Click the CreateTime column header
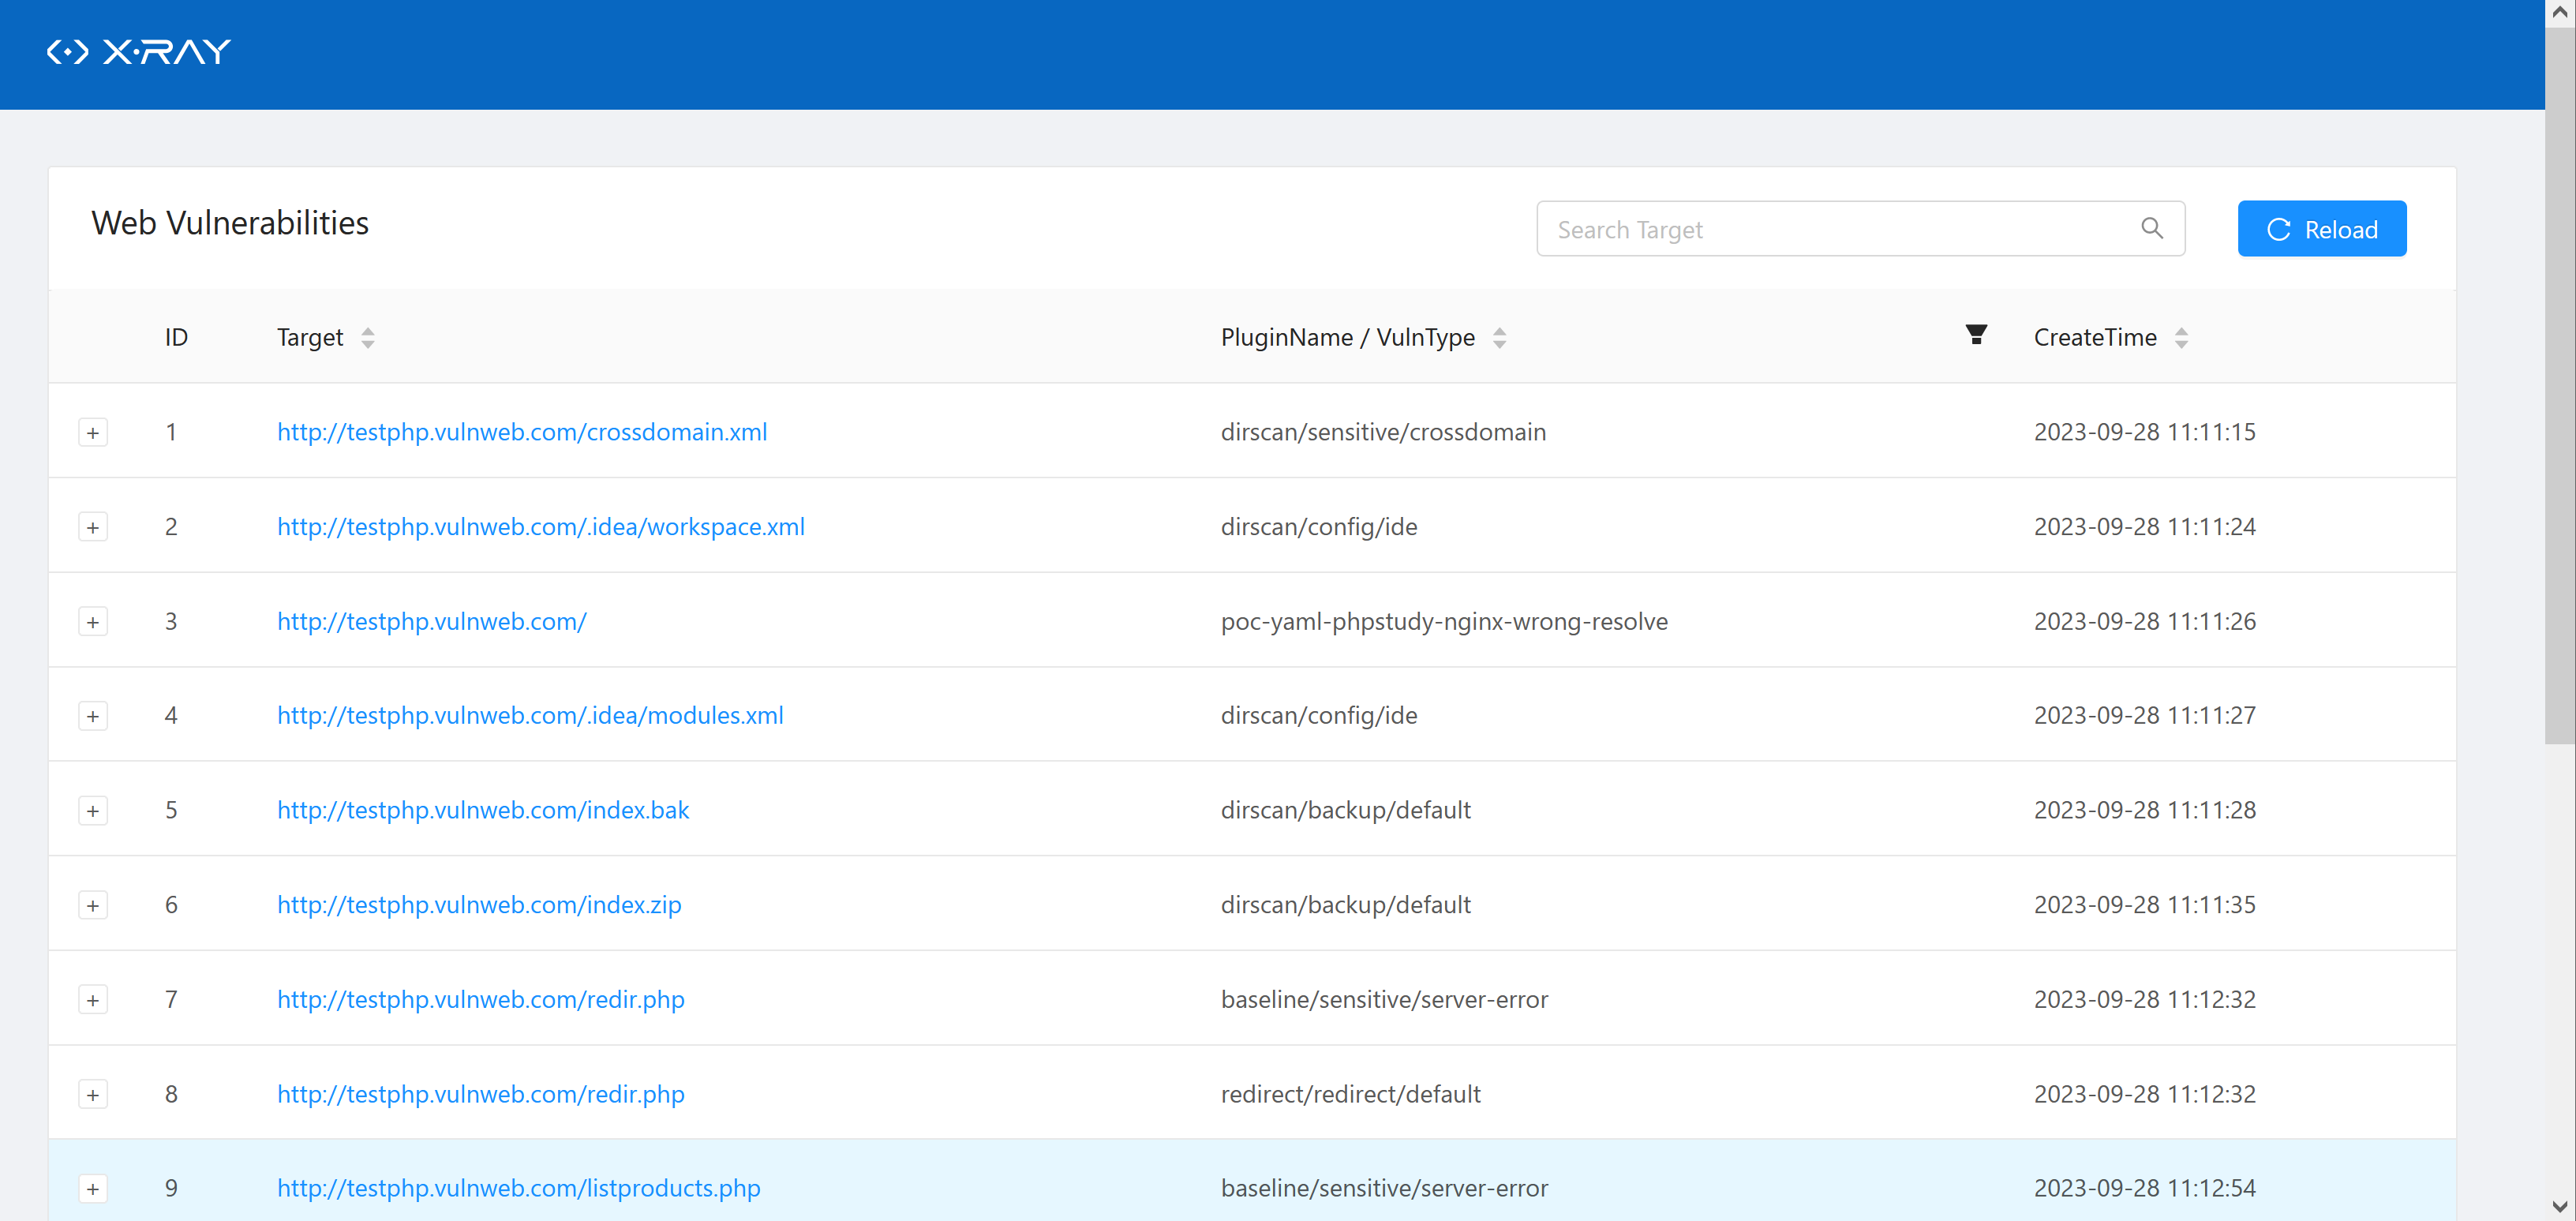 pyautogui.click(x=2095, y=337)
